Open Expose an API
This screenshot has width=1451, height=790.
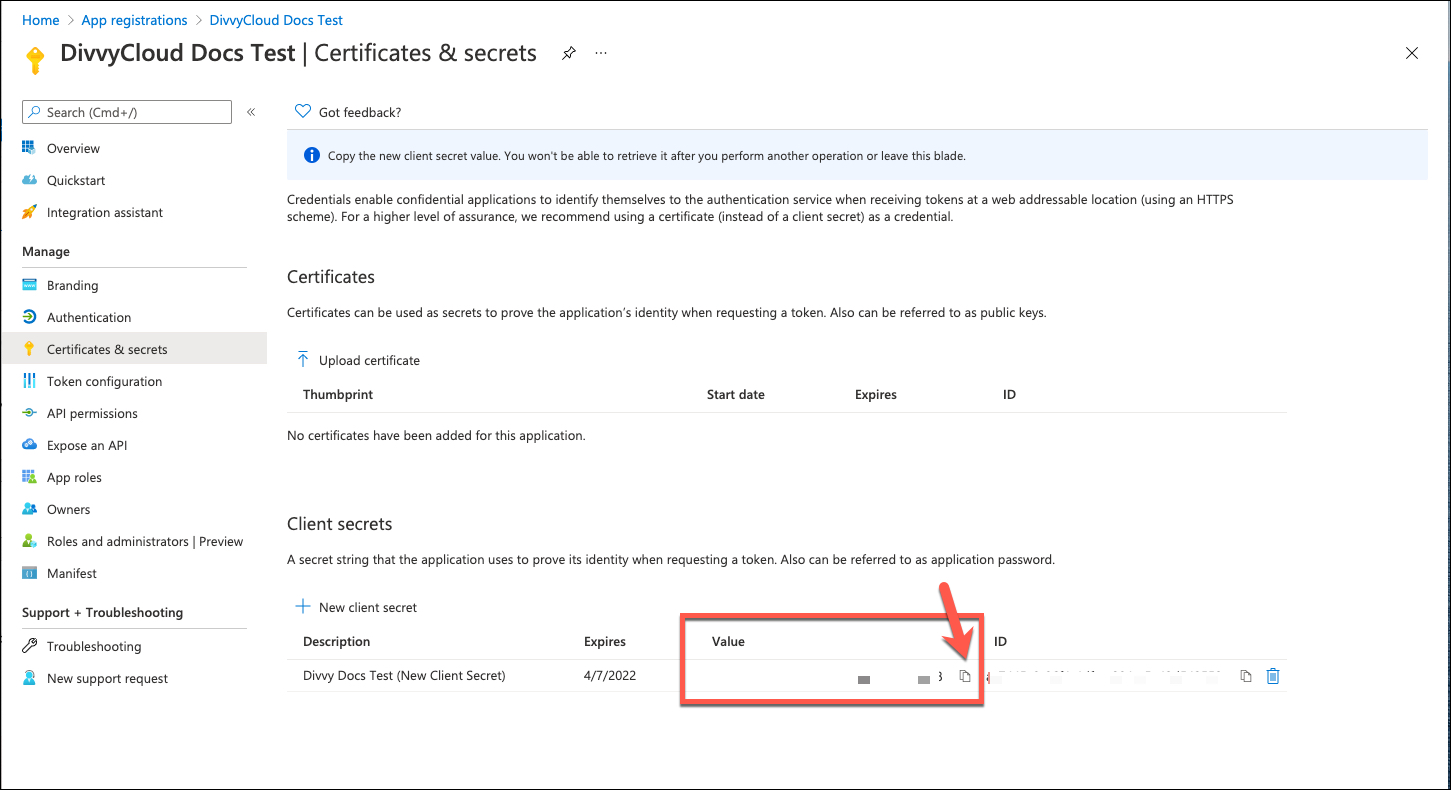click(87, 445)
